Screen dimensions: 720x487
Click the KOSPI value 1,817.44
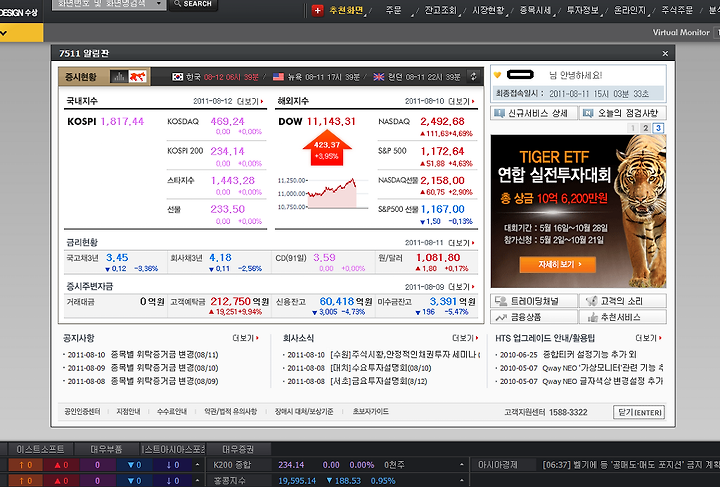122,122
